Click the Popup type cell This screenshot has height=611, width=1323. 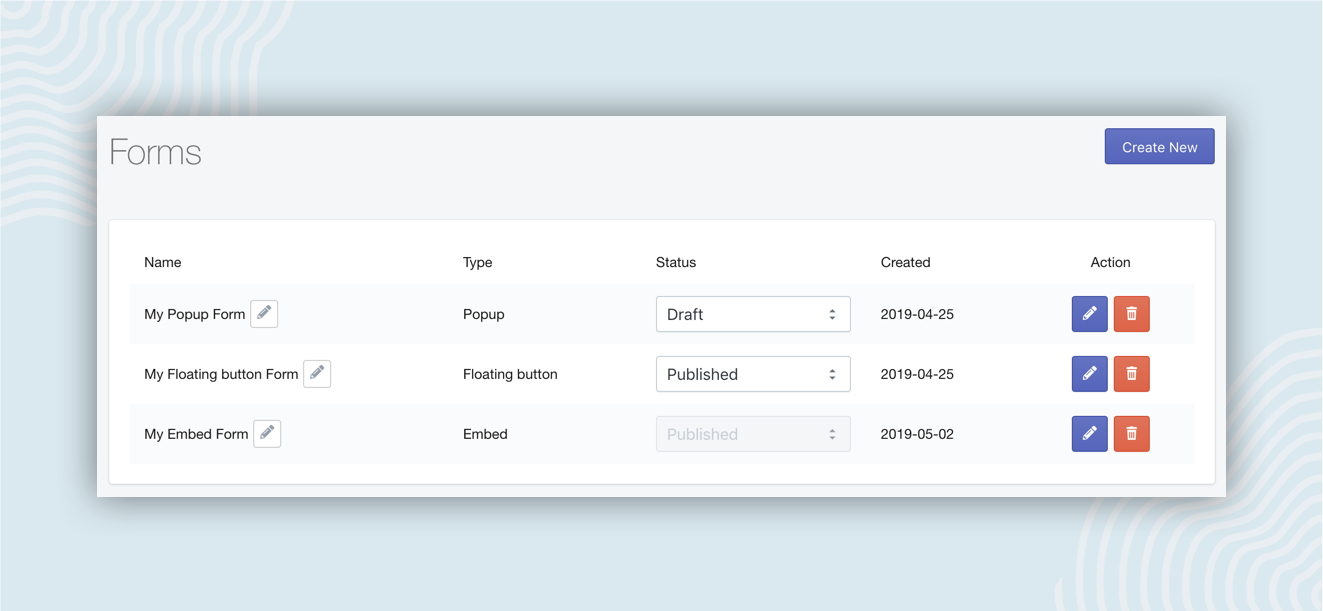tap(484, 314)
